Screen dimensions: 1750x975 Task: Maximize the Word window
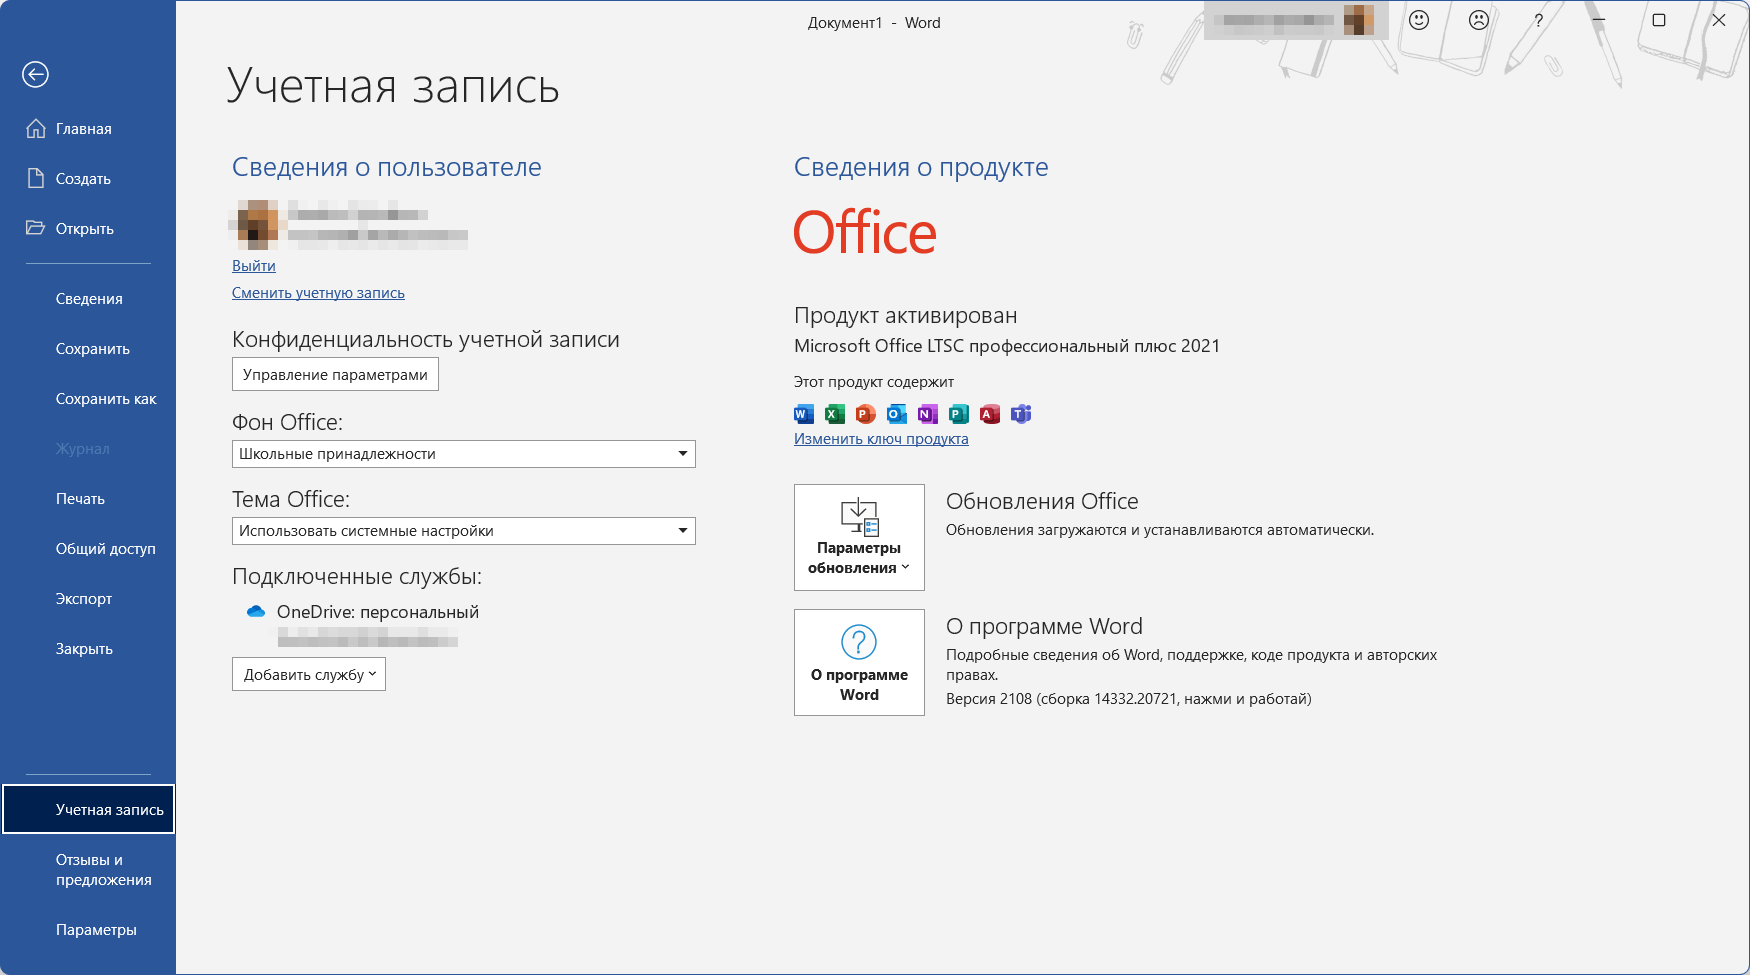click(x=1659, y=20)
